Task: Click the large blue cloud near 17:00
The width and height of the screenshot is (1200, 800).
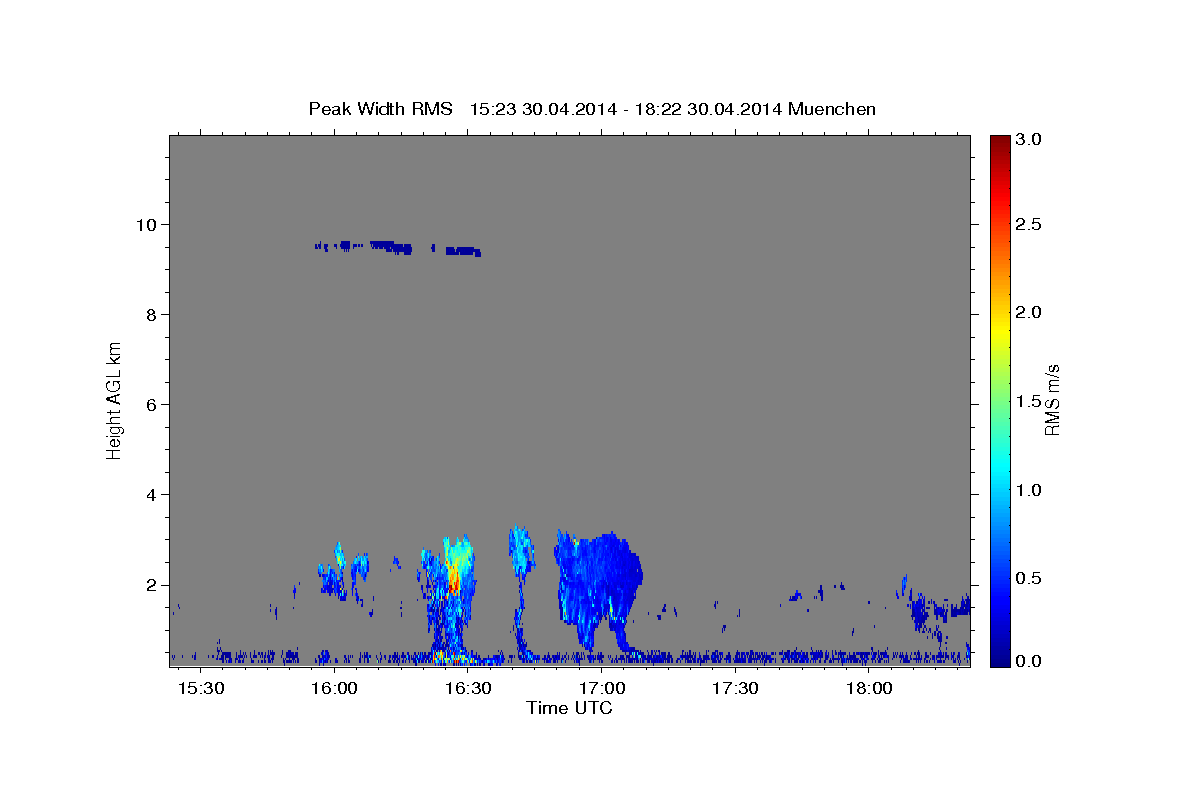Action: 600,590
